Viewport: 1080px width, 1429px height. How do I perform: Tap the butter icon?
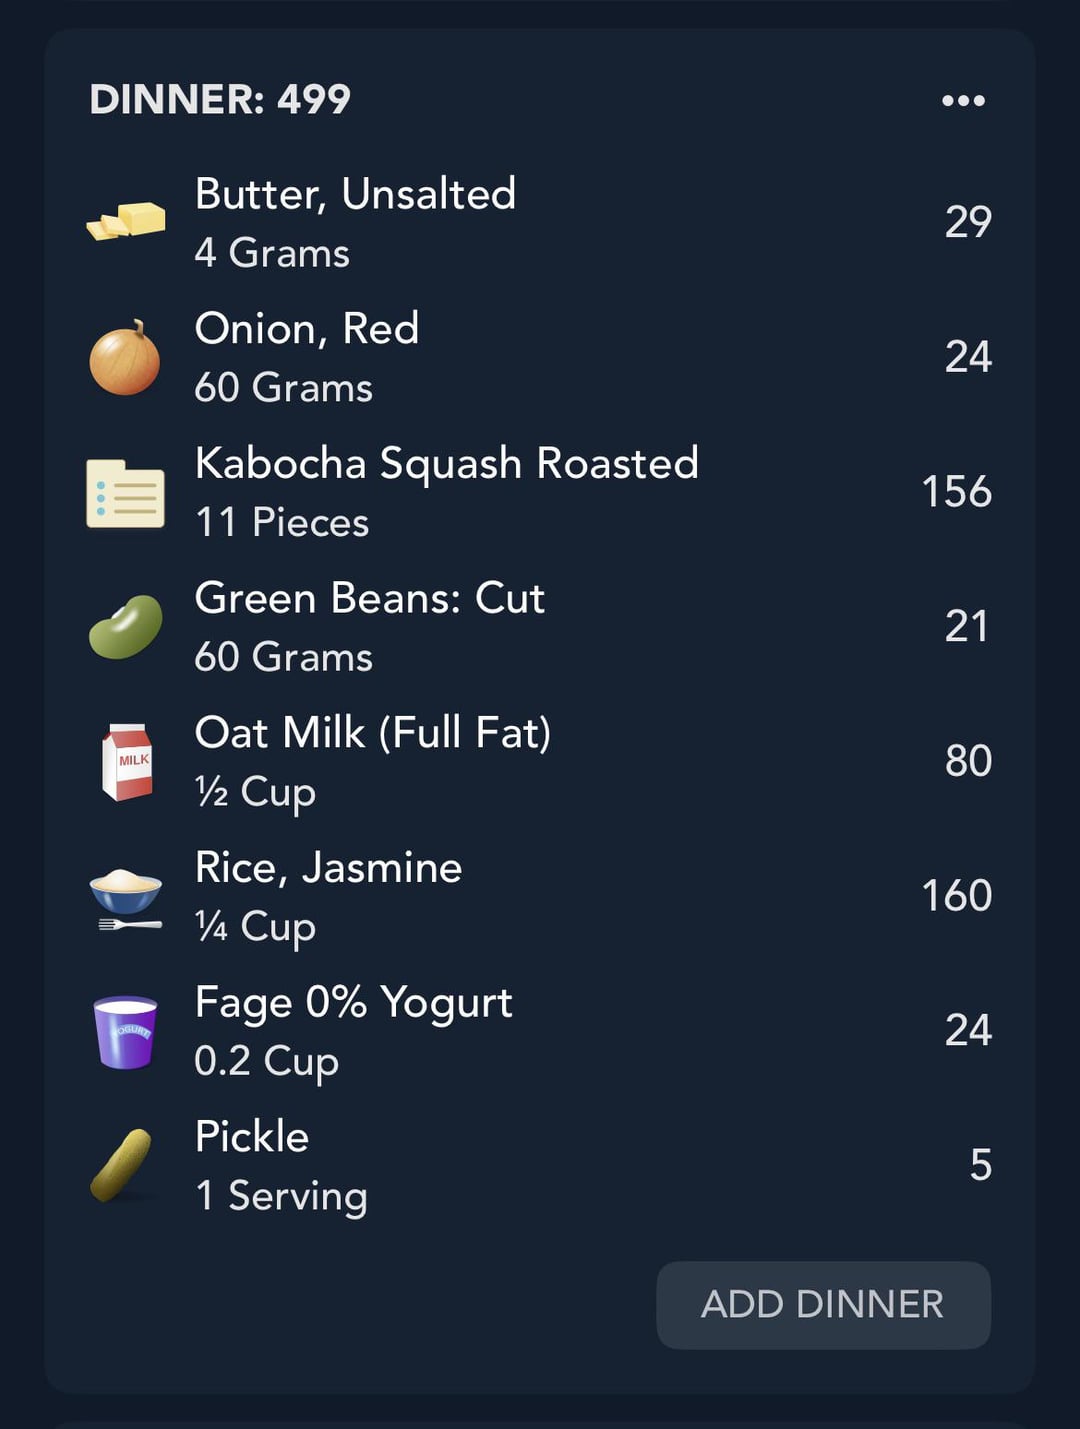[126, 221]
